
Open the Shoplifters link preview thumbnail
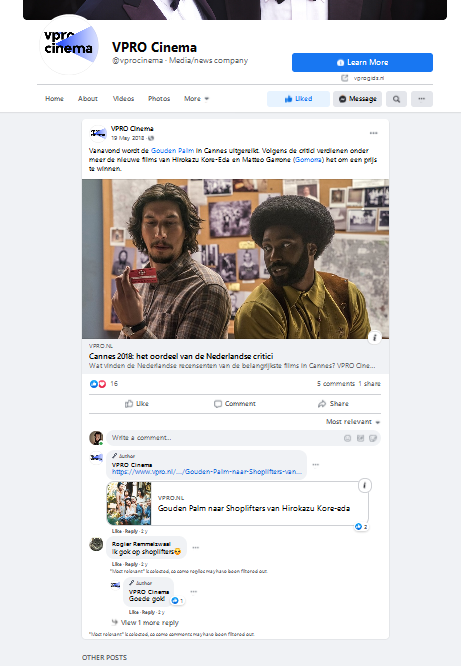(x=129, y=503)
